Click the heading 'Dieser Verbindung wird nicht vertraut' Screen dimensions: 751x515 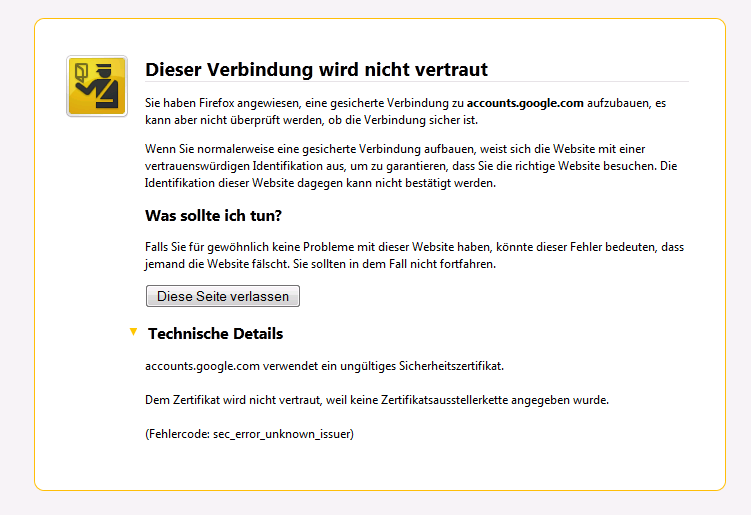316,69
